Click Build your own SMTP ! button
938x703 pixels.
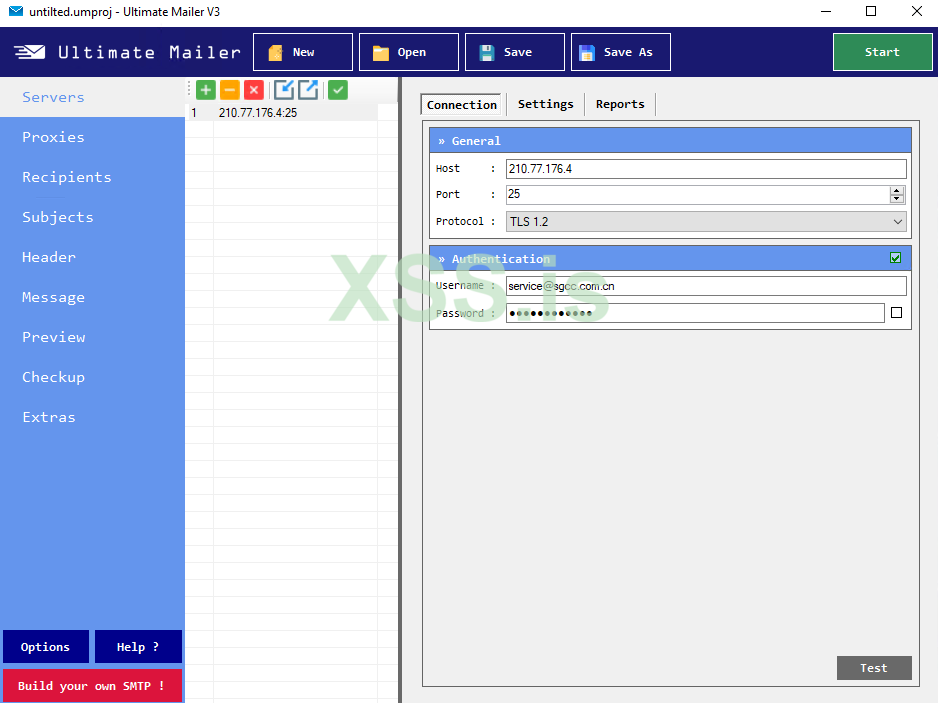92,686
